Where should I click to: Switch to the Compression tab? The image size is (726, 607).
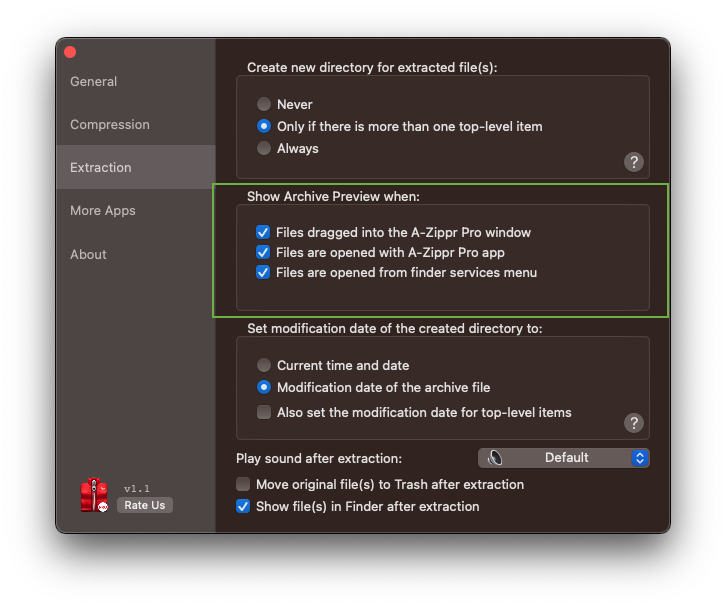coord(135,125)
